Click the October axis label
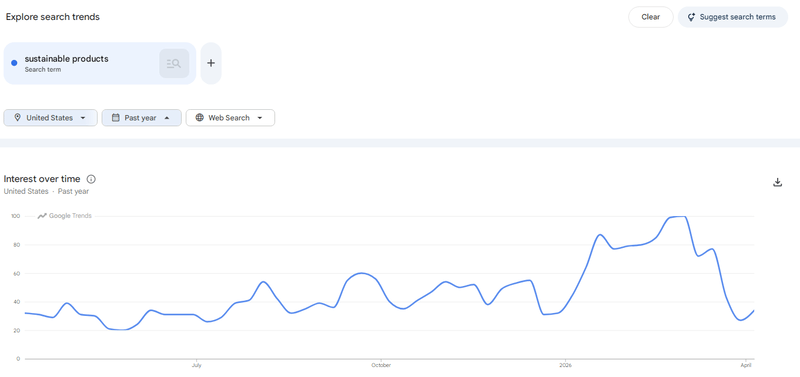Image resolution: width=800 pixels, height=377 pixels. [381, 365]
